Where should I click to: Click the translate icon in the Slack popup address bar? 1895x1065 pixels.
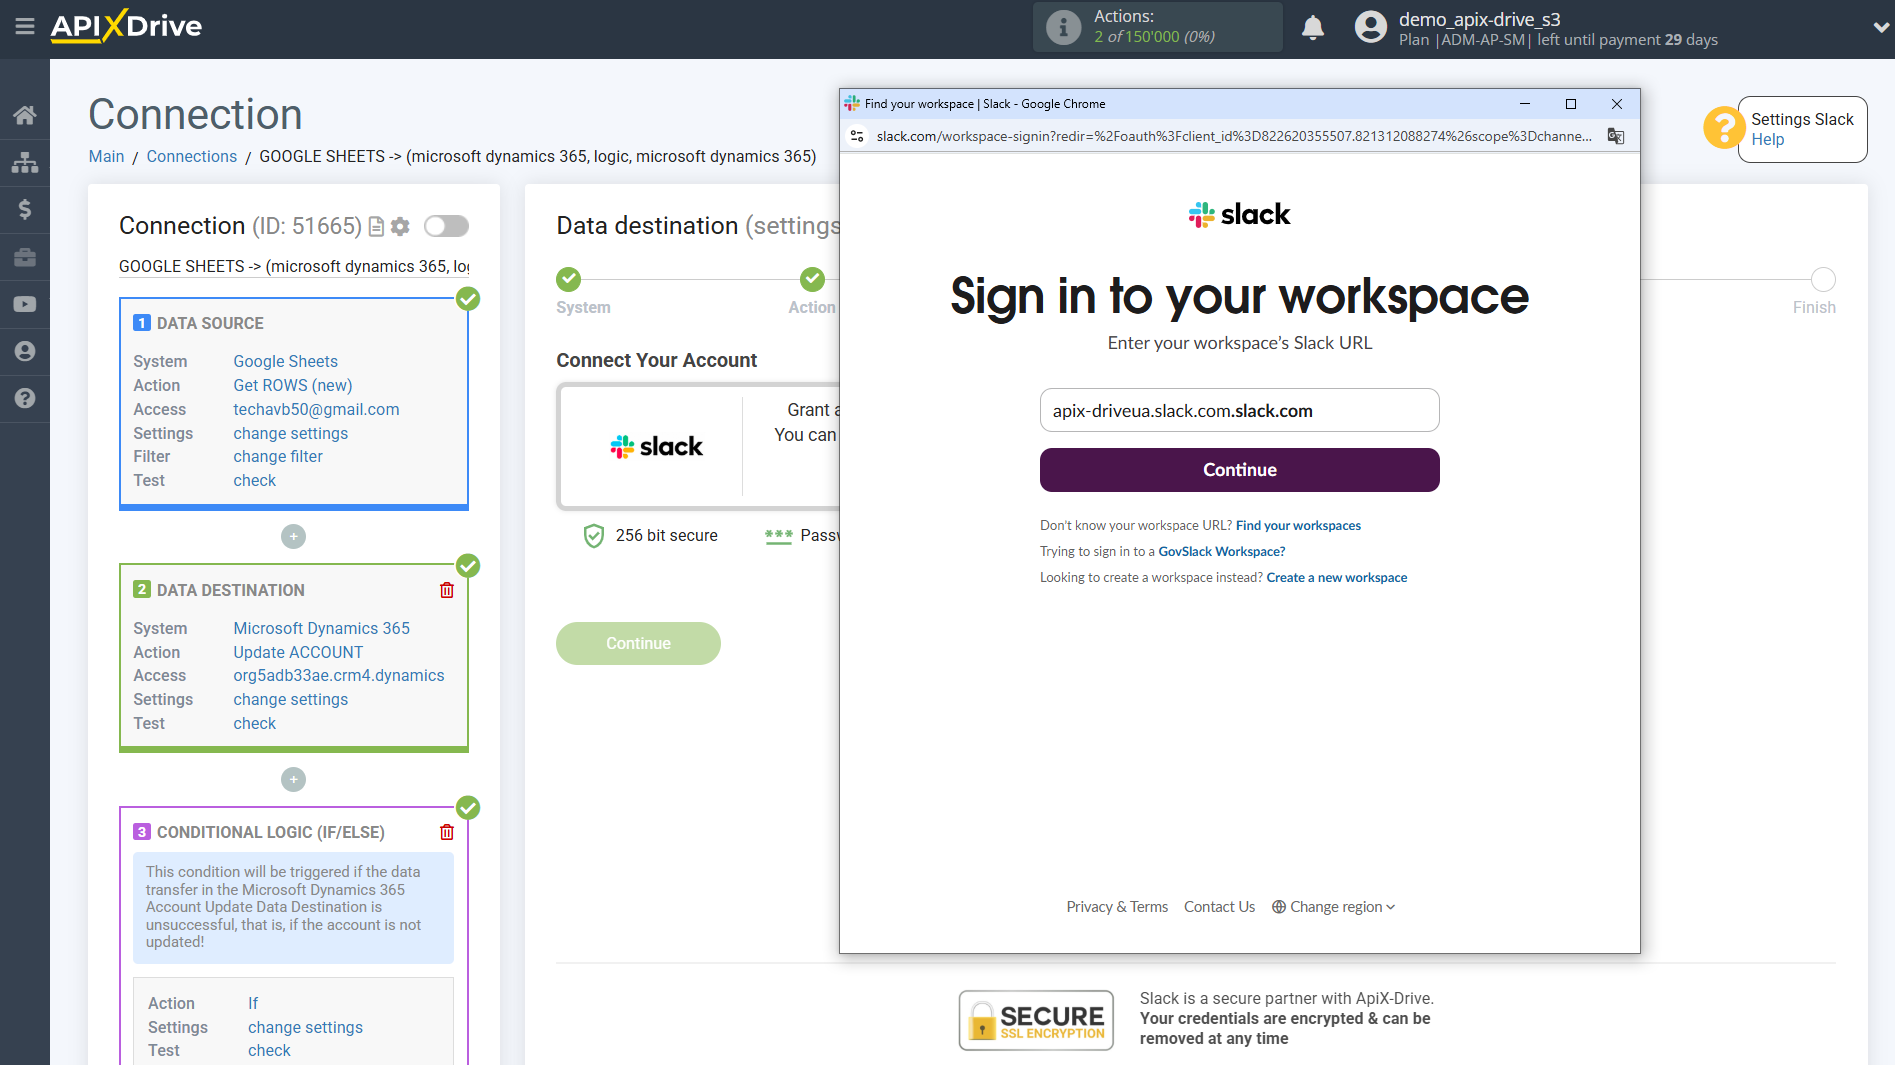[1616, 136]
